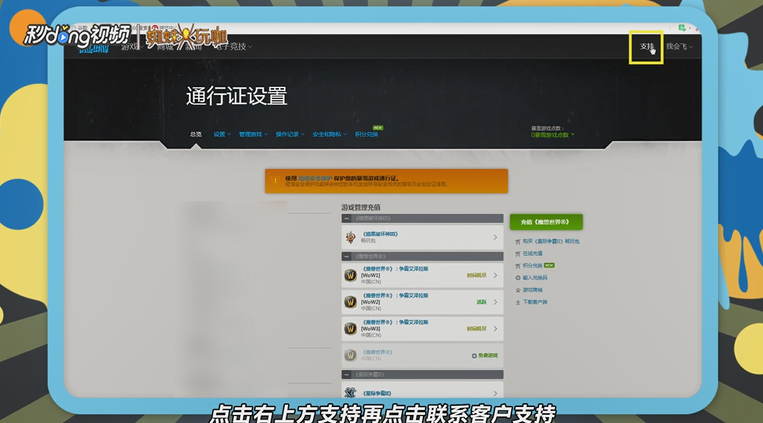Switch to the 总览 tab
Viewport: 763px width, 423px height.
click(196, 134)
